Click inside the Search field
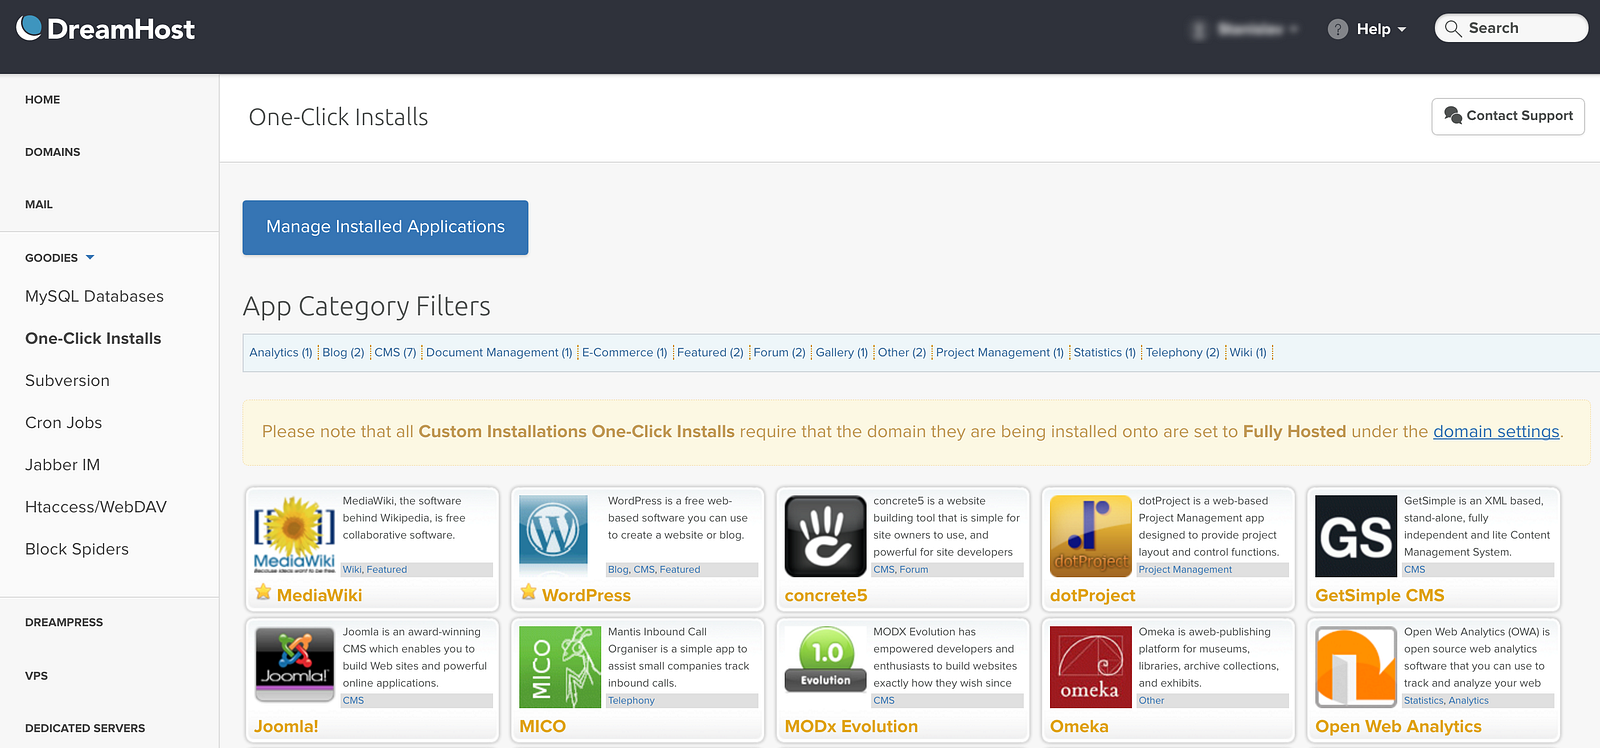This screenshot has width=1600, height=748. [1511, 28]
